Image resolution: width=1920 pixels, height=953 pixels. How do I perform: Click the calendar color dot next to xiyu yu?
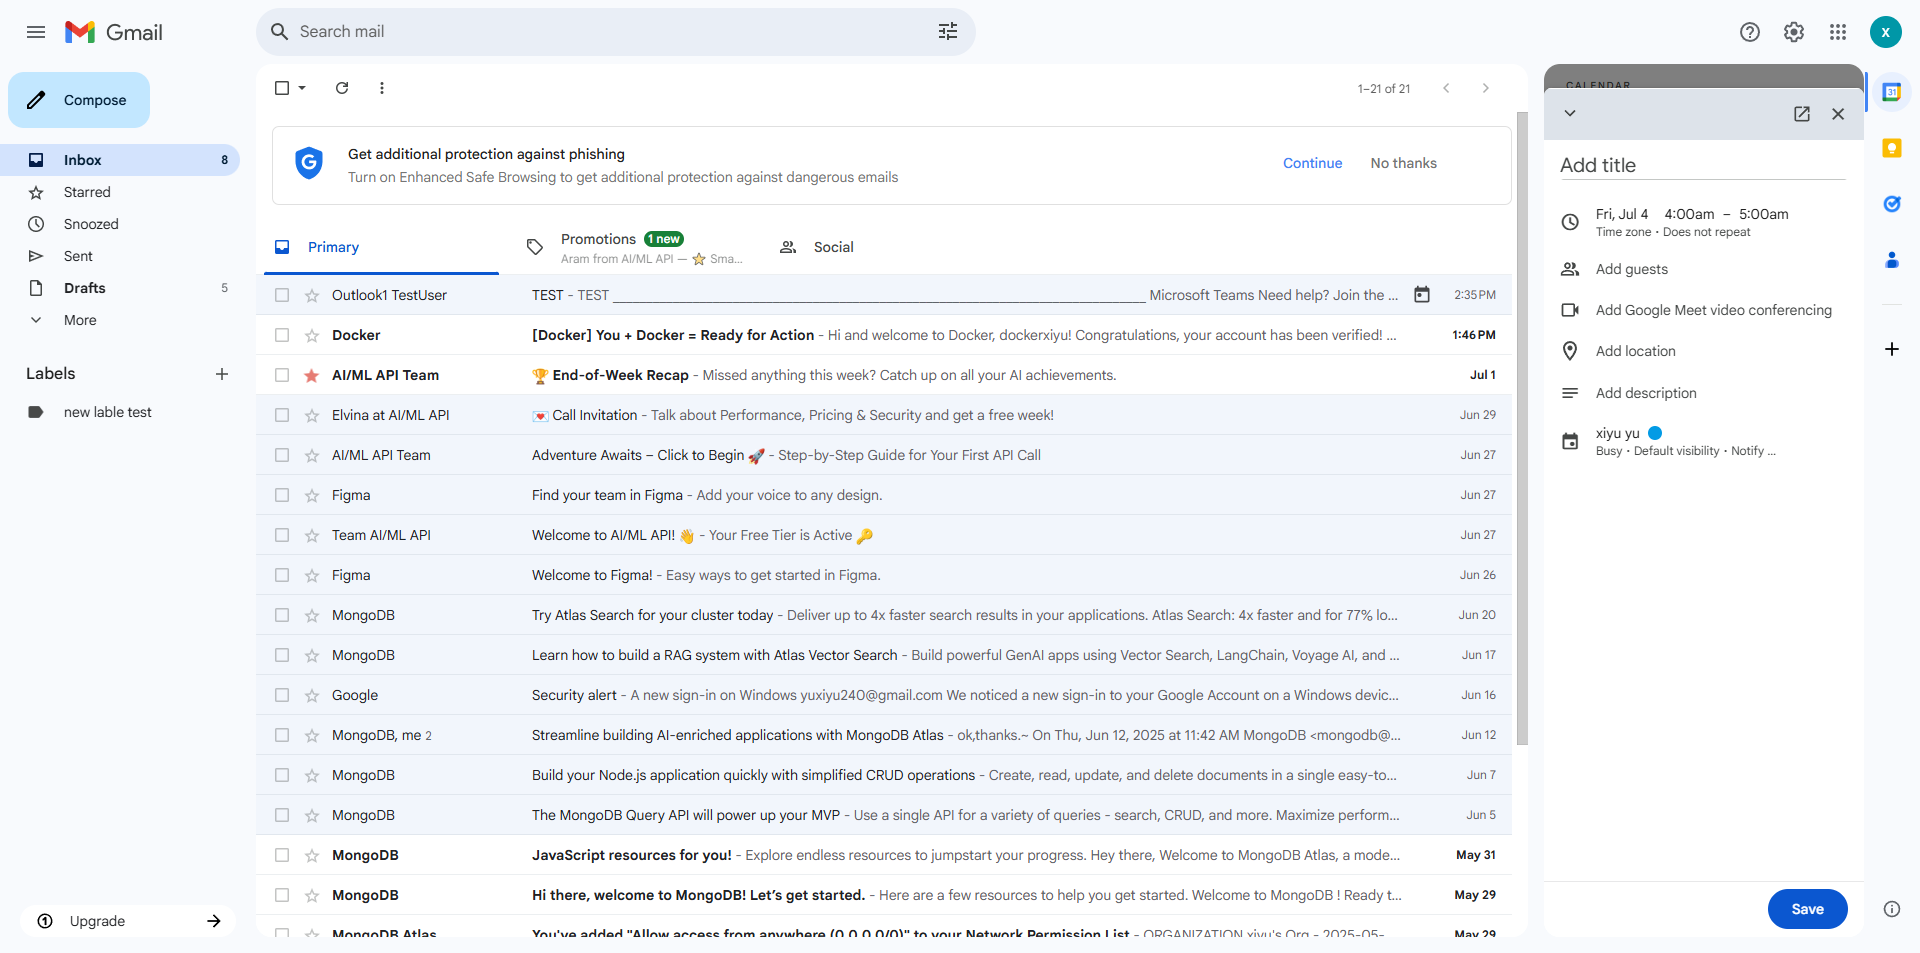pyautogui.click(x=1655, y=433)
